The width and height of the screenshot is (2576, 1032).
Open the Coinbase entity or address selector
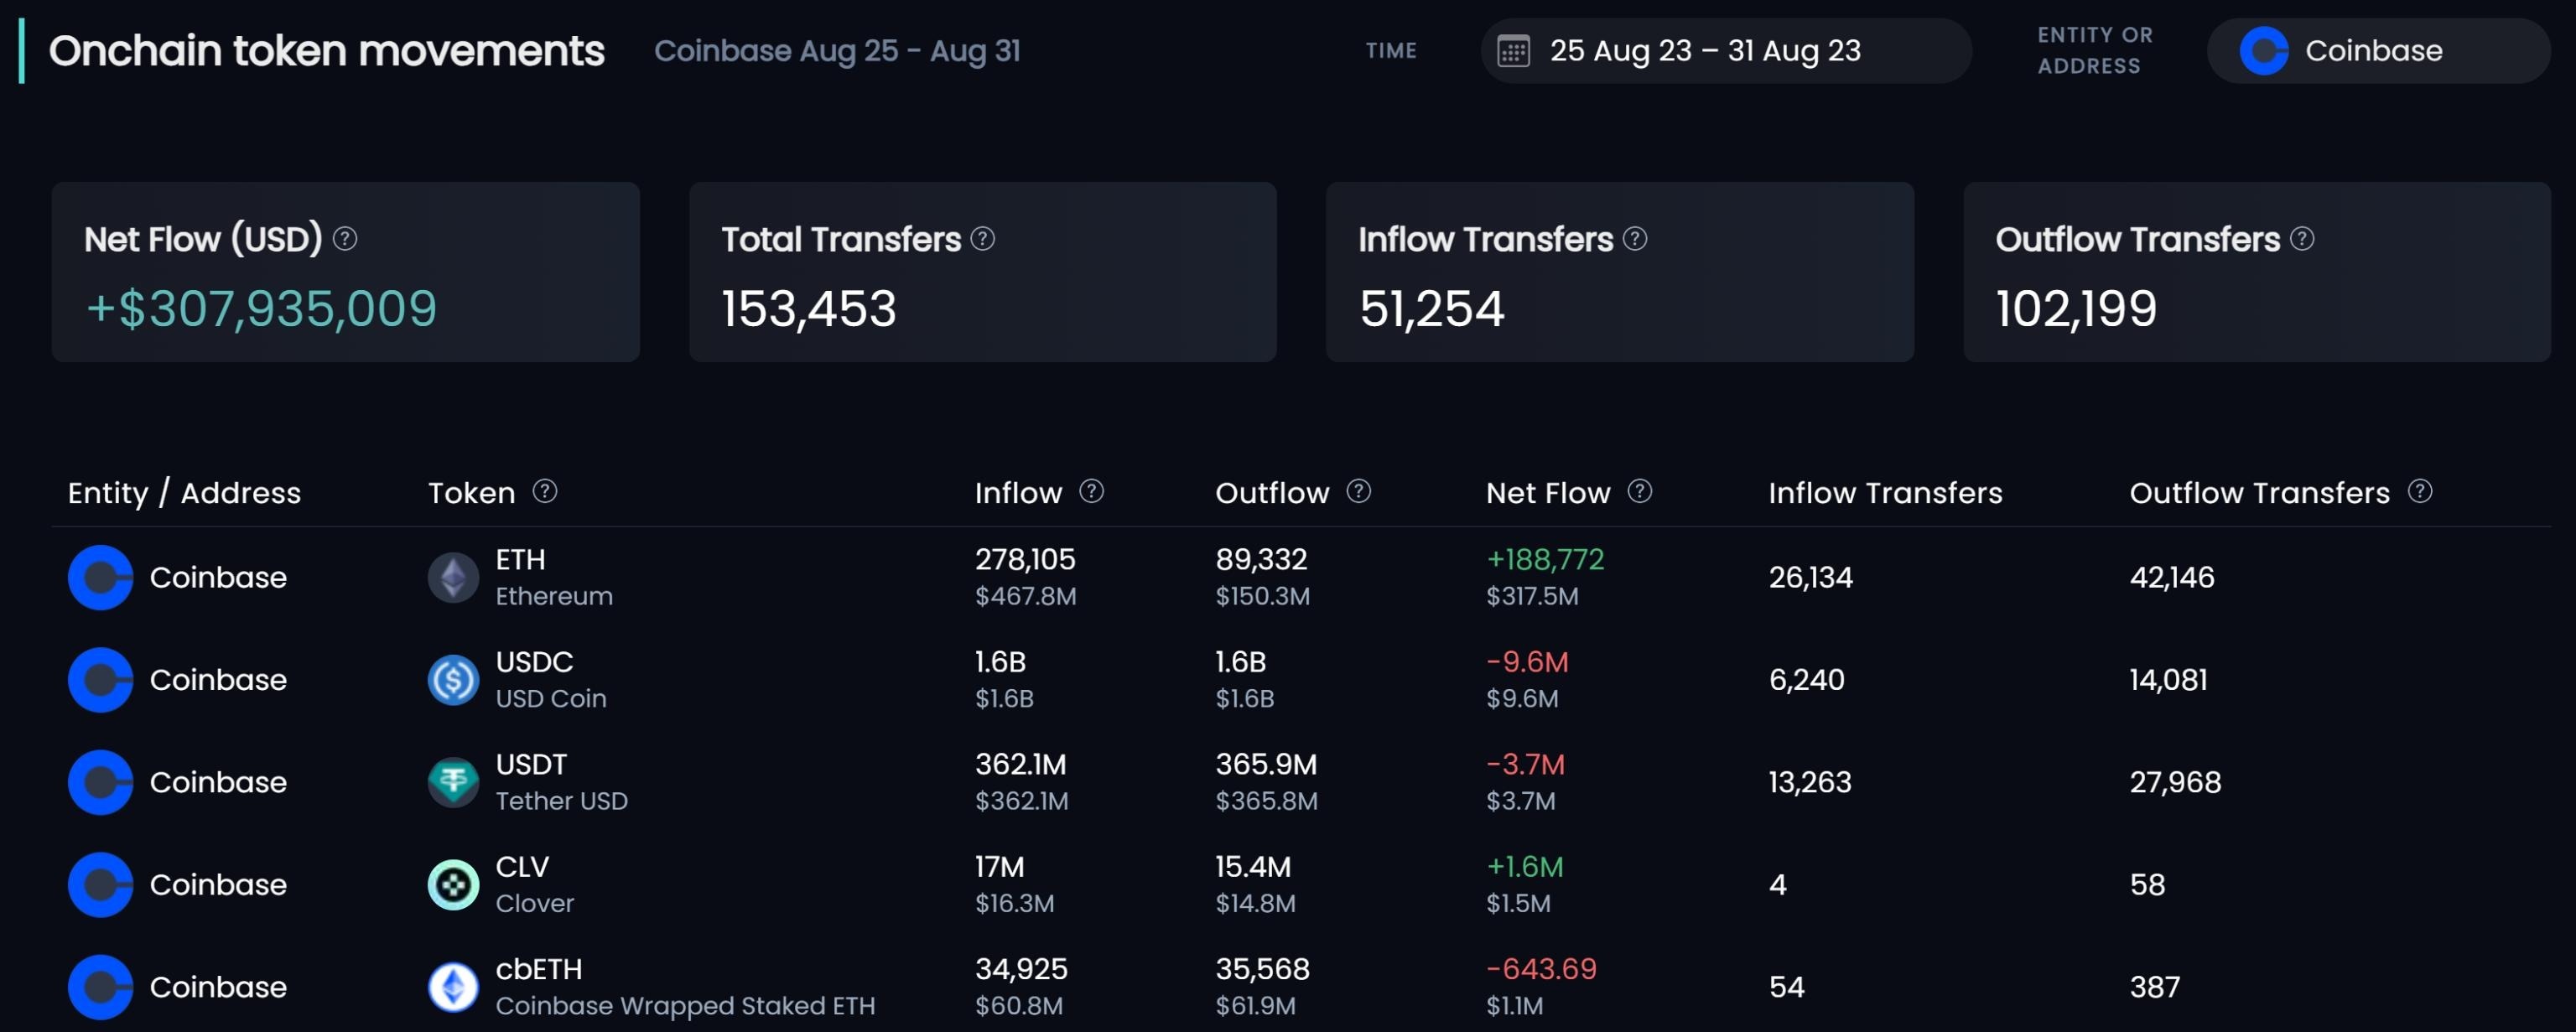point(2378,51)
